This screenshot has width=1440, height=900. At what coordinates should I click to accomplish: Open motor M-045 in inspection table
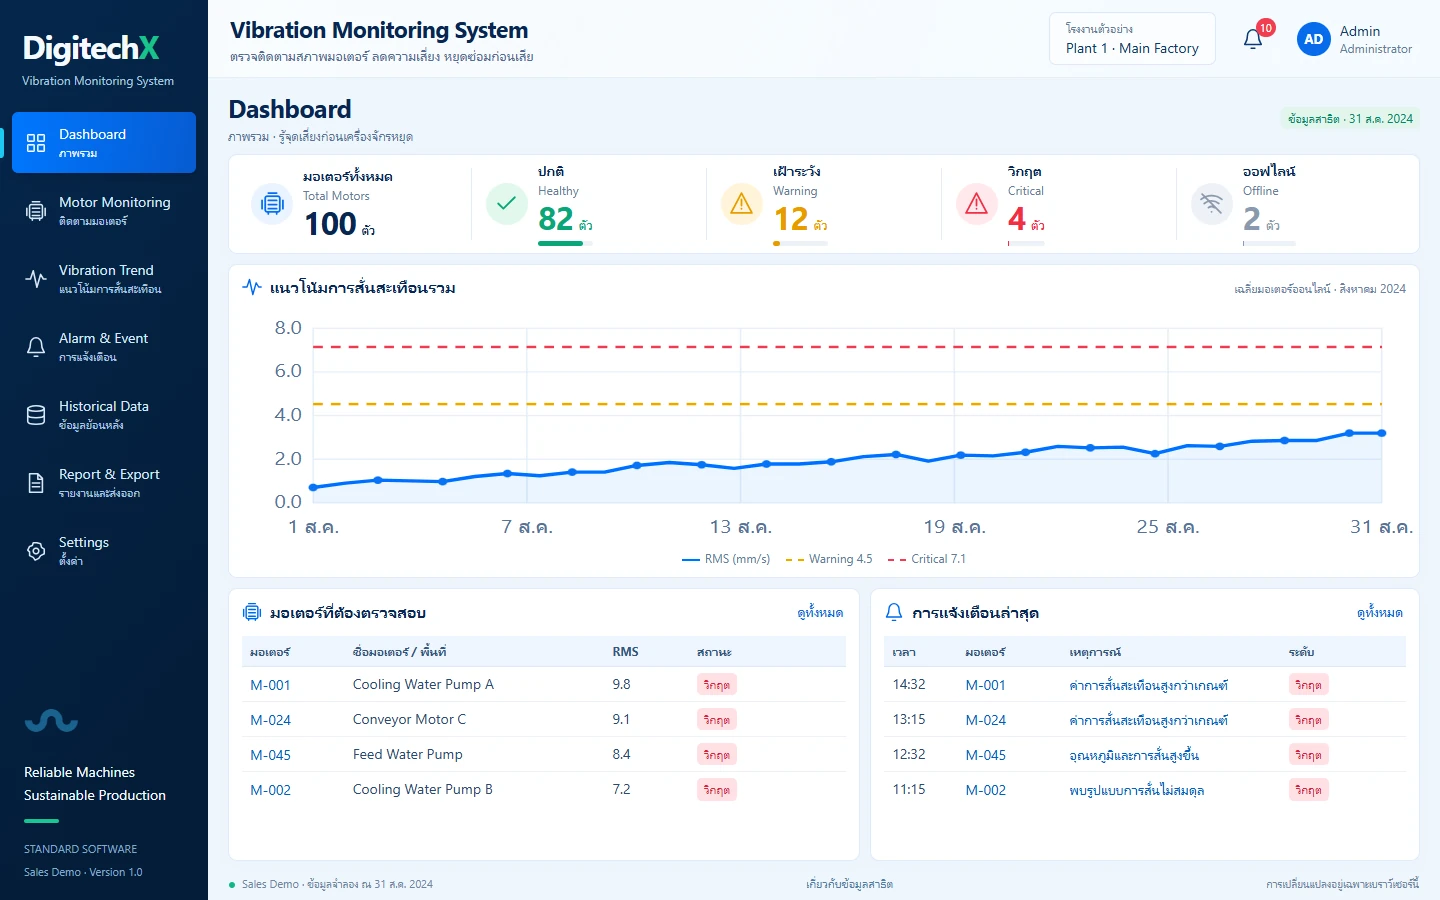(270, 755)
